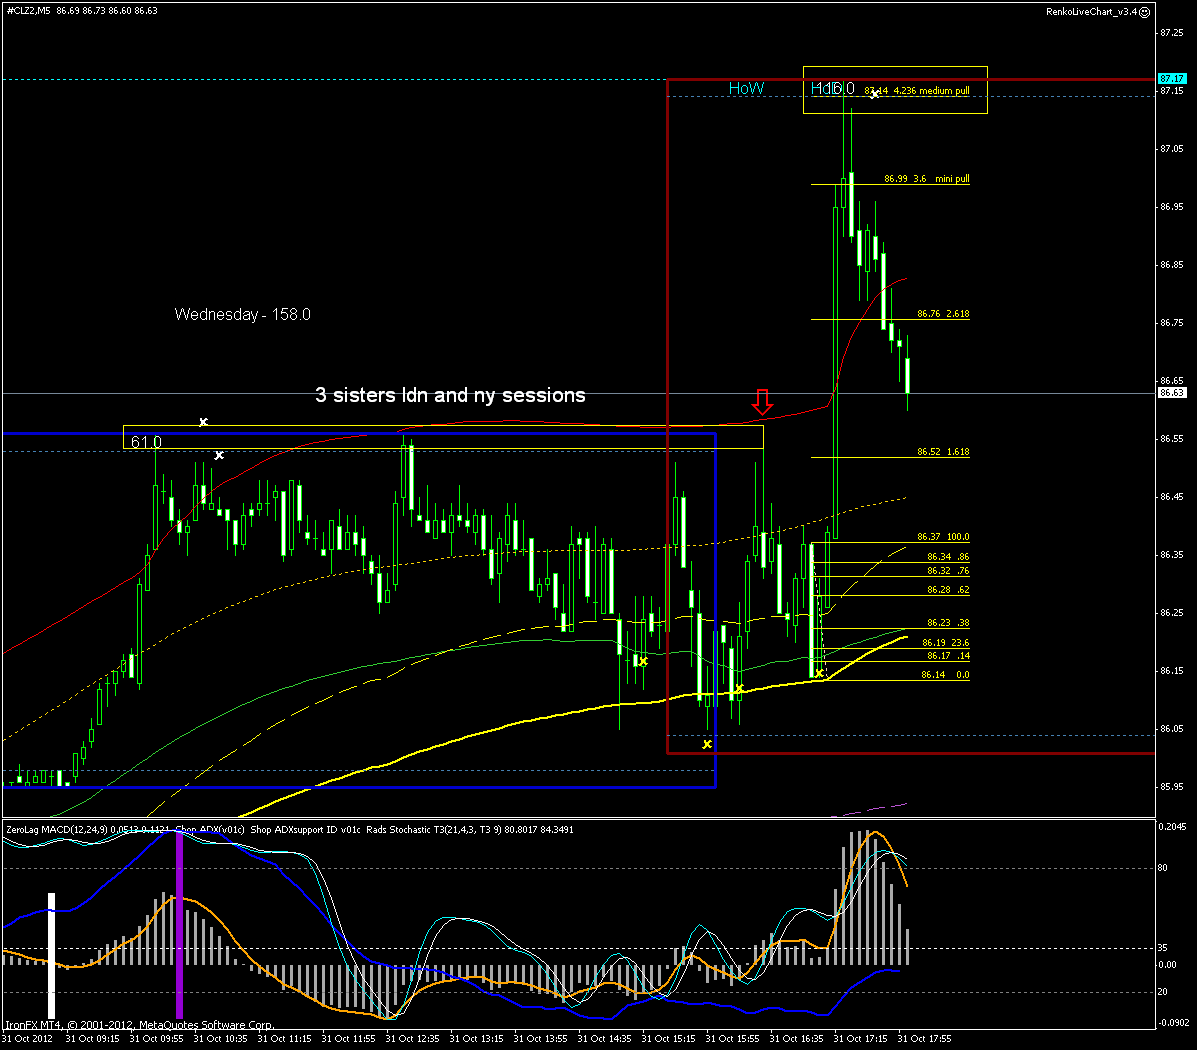Click the IronFX MT4 MetaQuotes copyright text
The height and width of the screenshot is (1050, 1197).
(140, 1025)
